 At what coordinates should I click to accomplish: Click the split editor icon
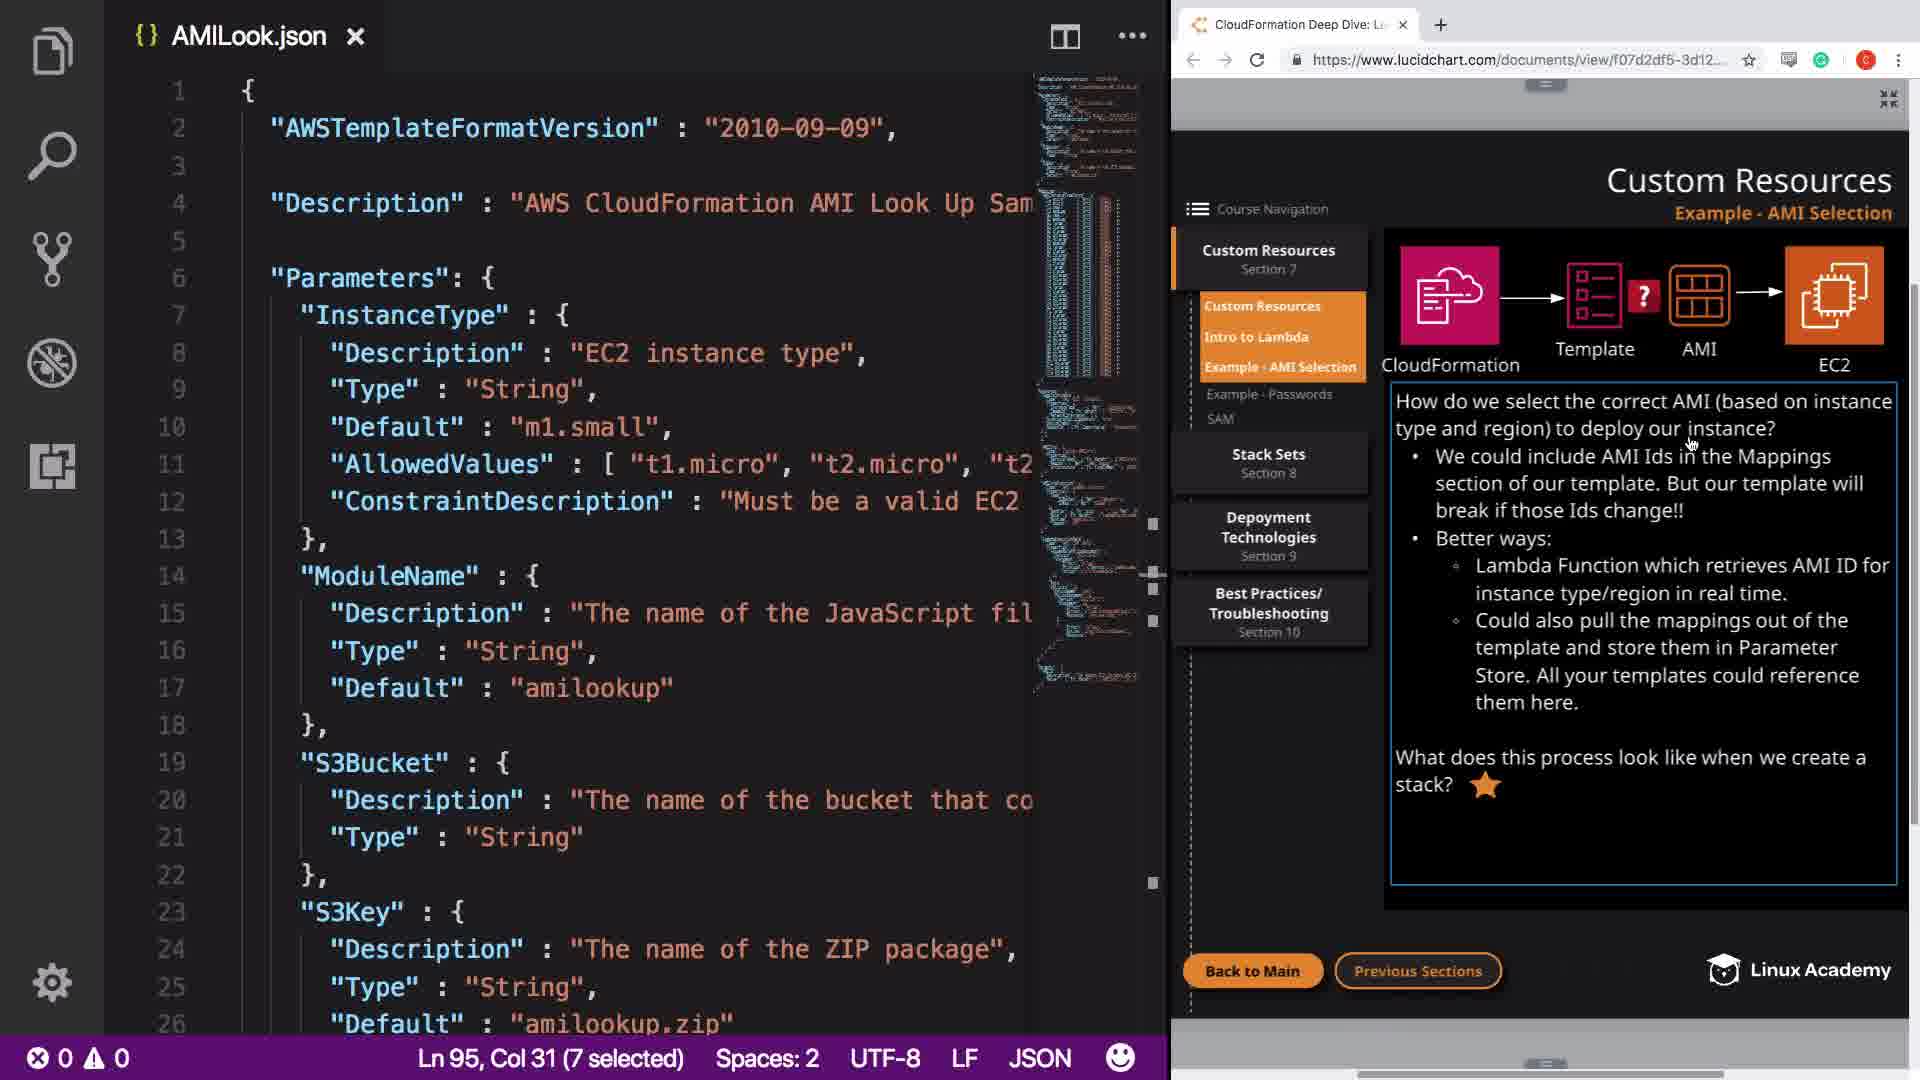(1065, 37)
